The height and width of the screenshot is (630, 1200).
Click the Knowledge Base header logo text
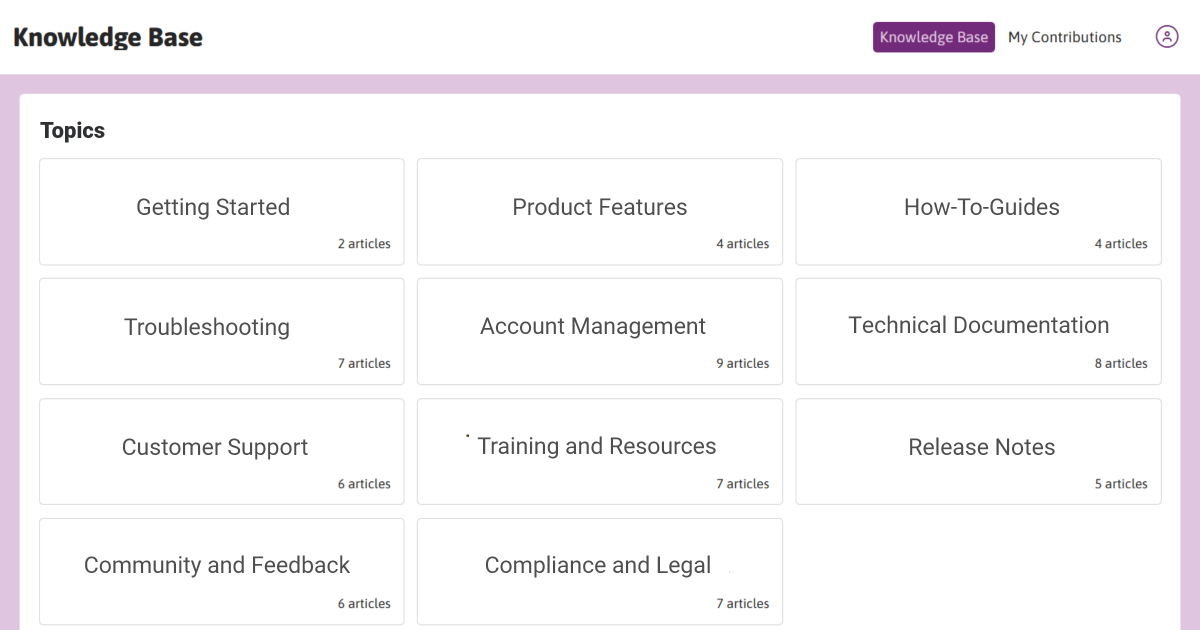(x=107, y=37)
